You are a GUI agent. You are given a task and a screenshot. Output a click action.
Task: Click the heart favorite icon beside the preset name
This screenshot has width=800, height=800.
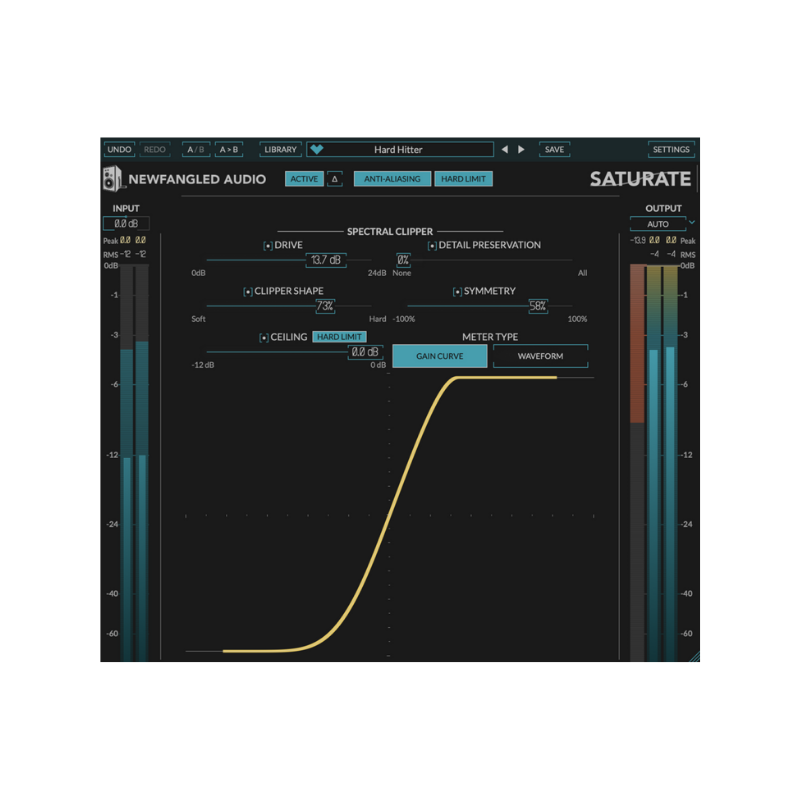[318, 148]
